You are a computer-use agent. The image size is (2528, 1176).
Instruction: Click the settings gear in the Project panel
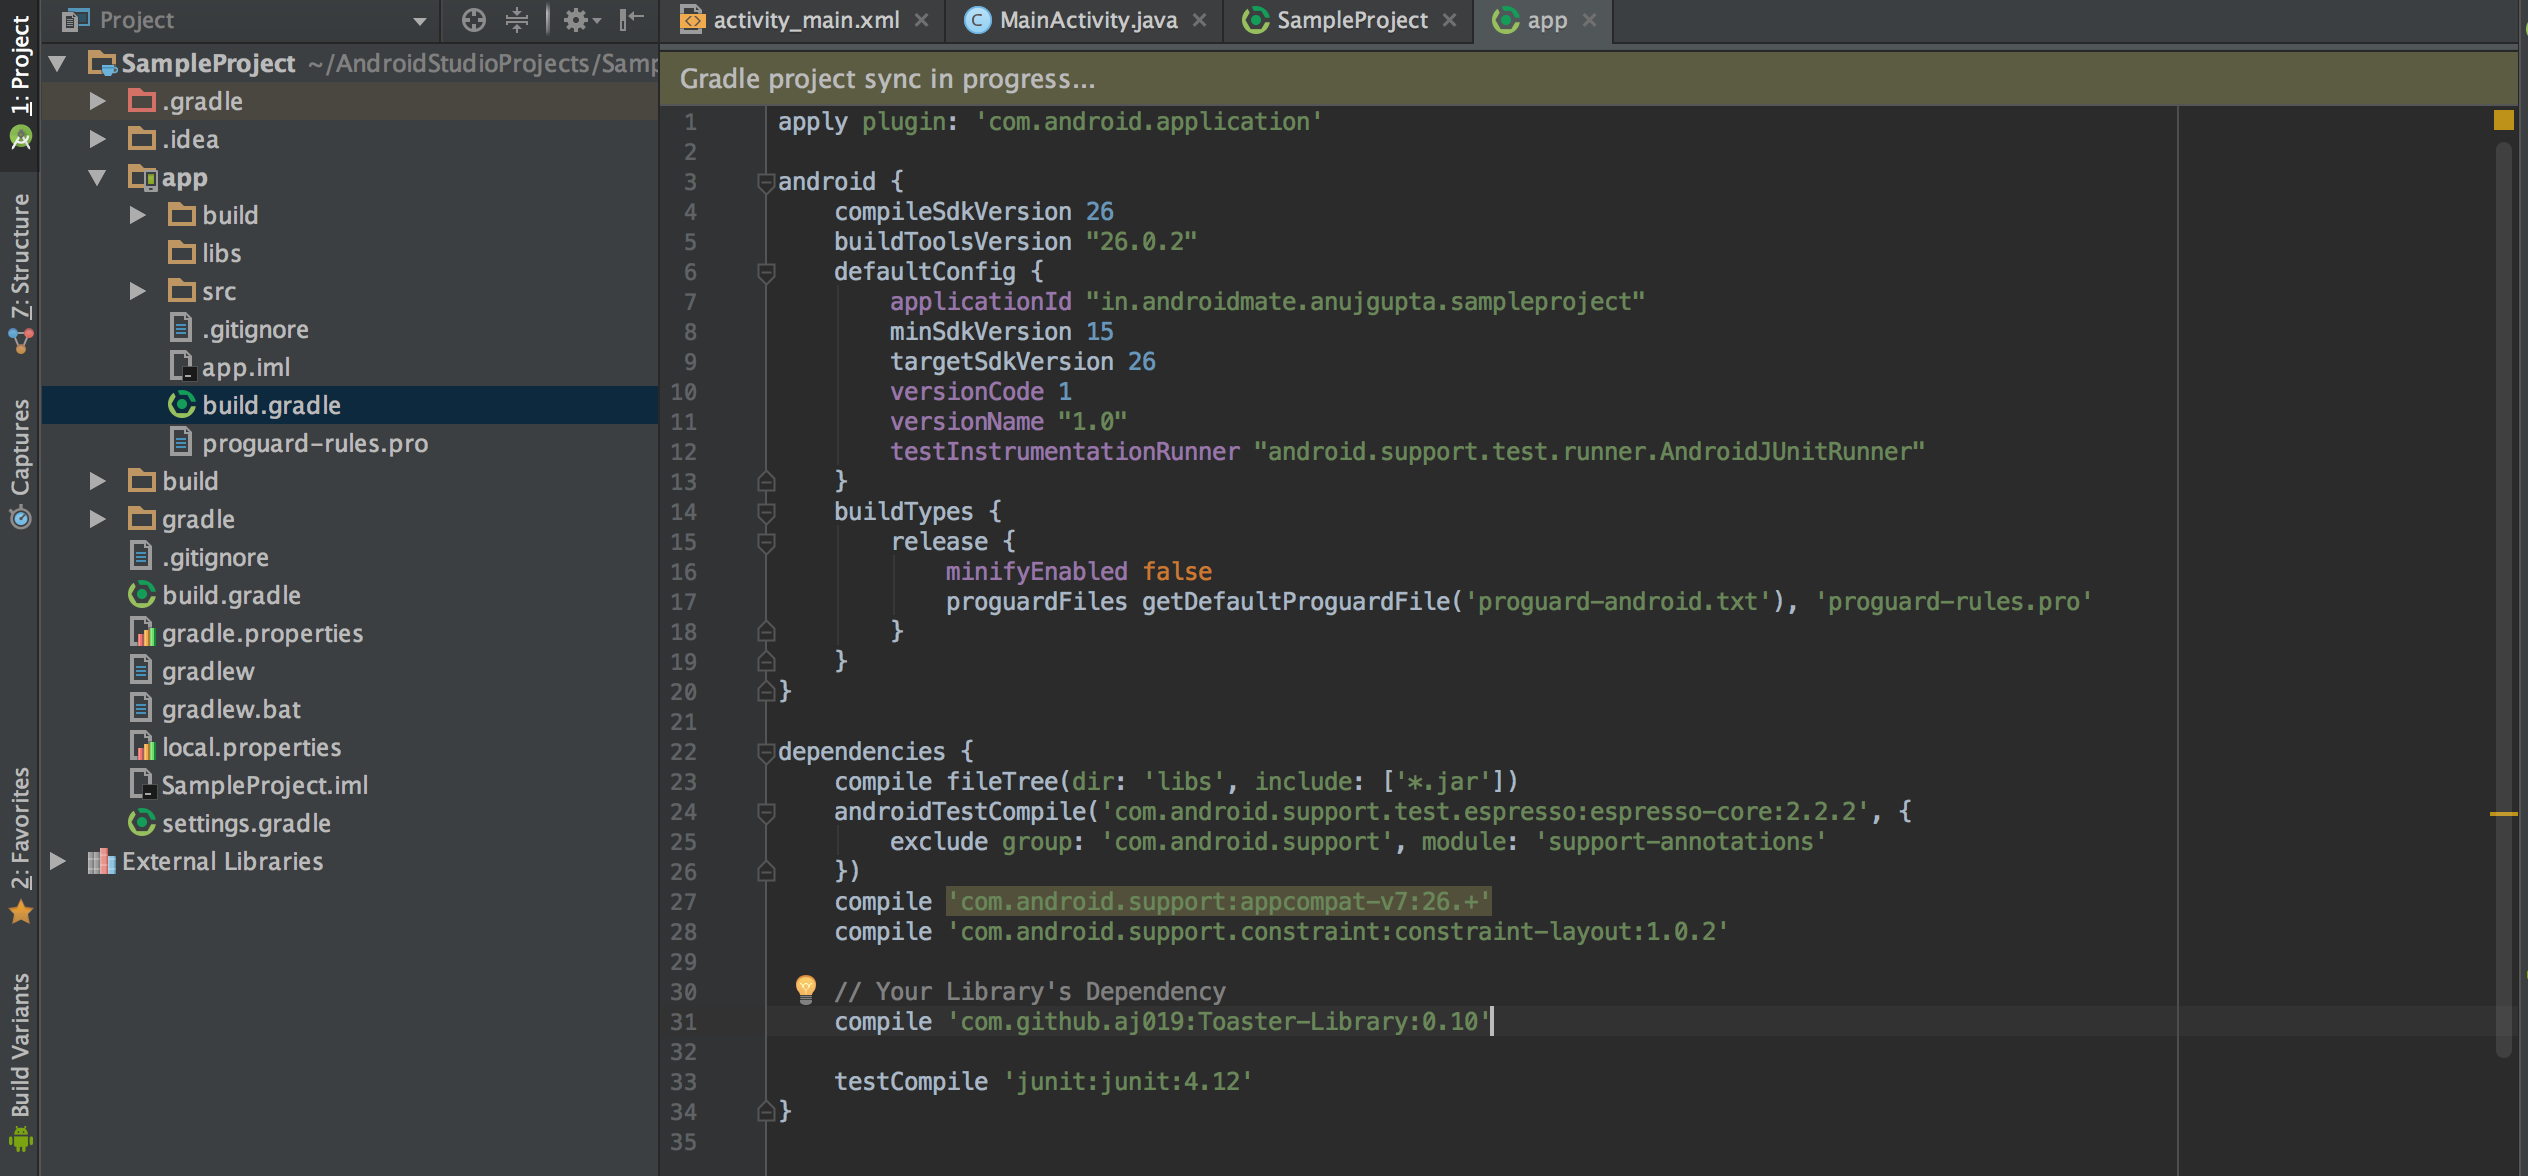[573, 19]
